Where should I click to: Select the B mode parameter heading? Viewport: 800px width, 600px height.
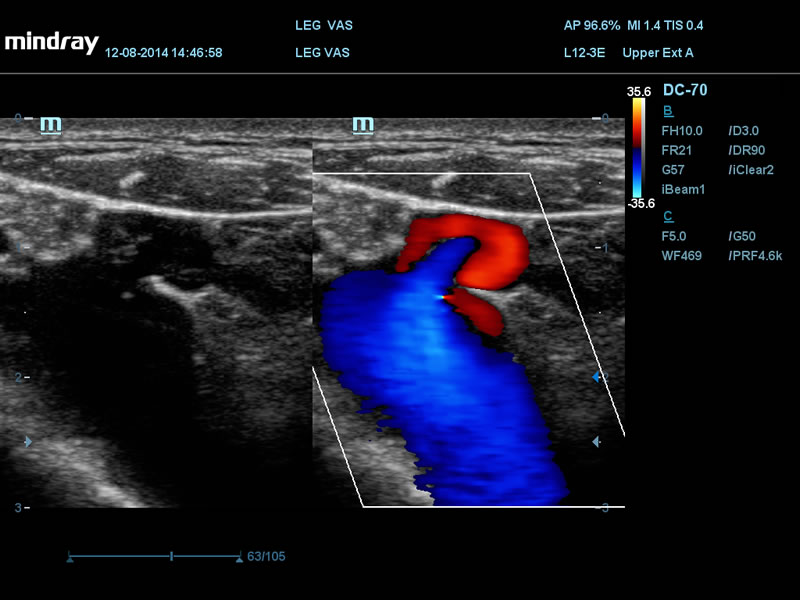click(668, 110)
